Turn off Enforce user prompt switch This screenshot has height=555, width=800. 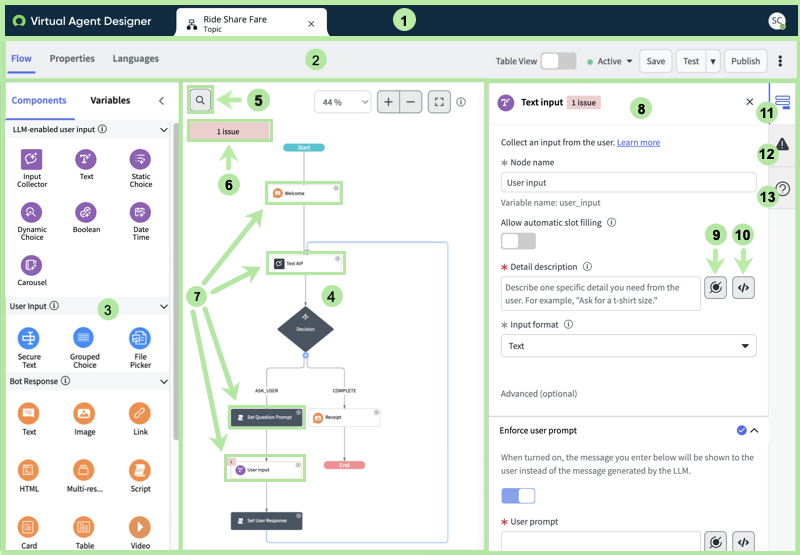[518, 495]
